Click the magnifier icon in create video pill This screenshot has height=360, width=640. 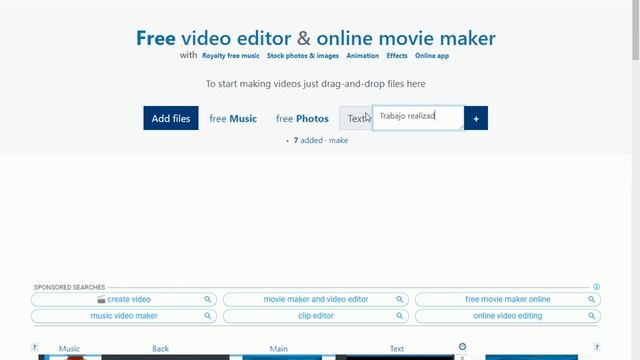208,300
